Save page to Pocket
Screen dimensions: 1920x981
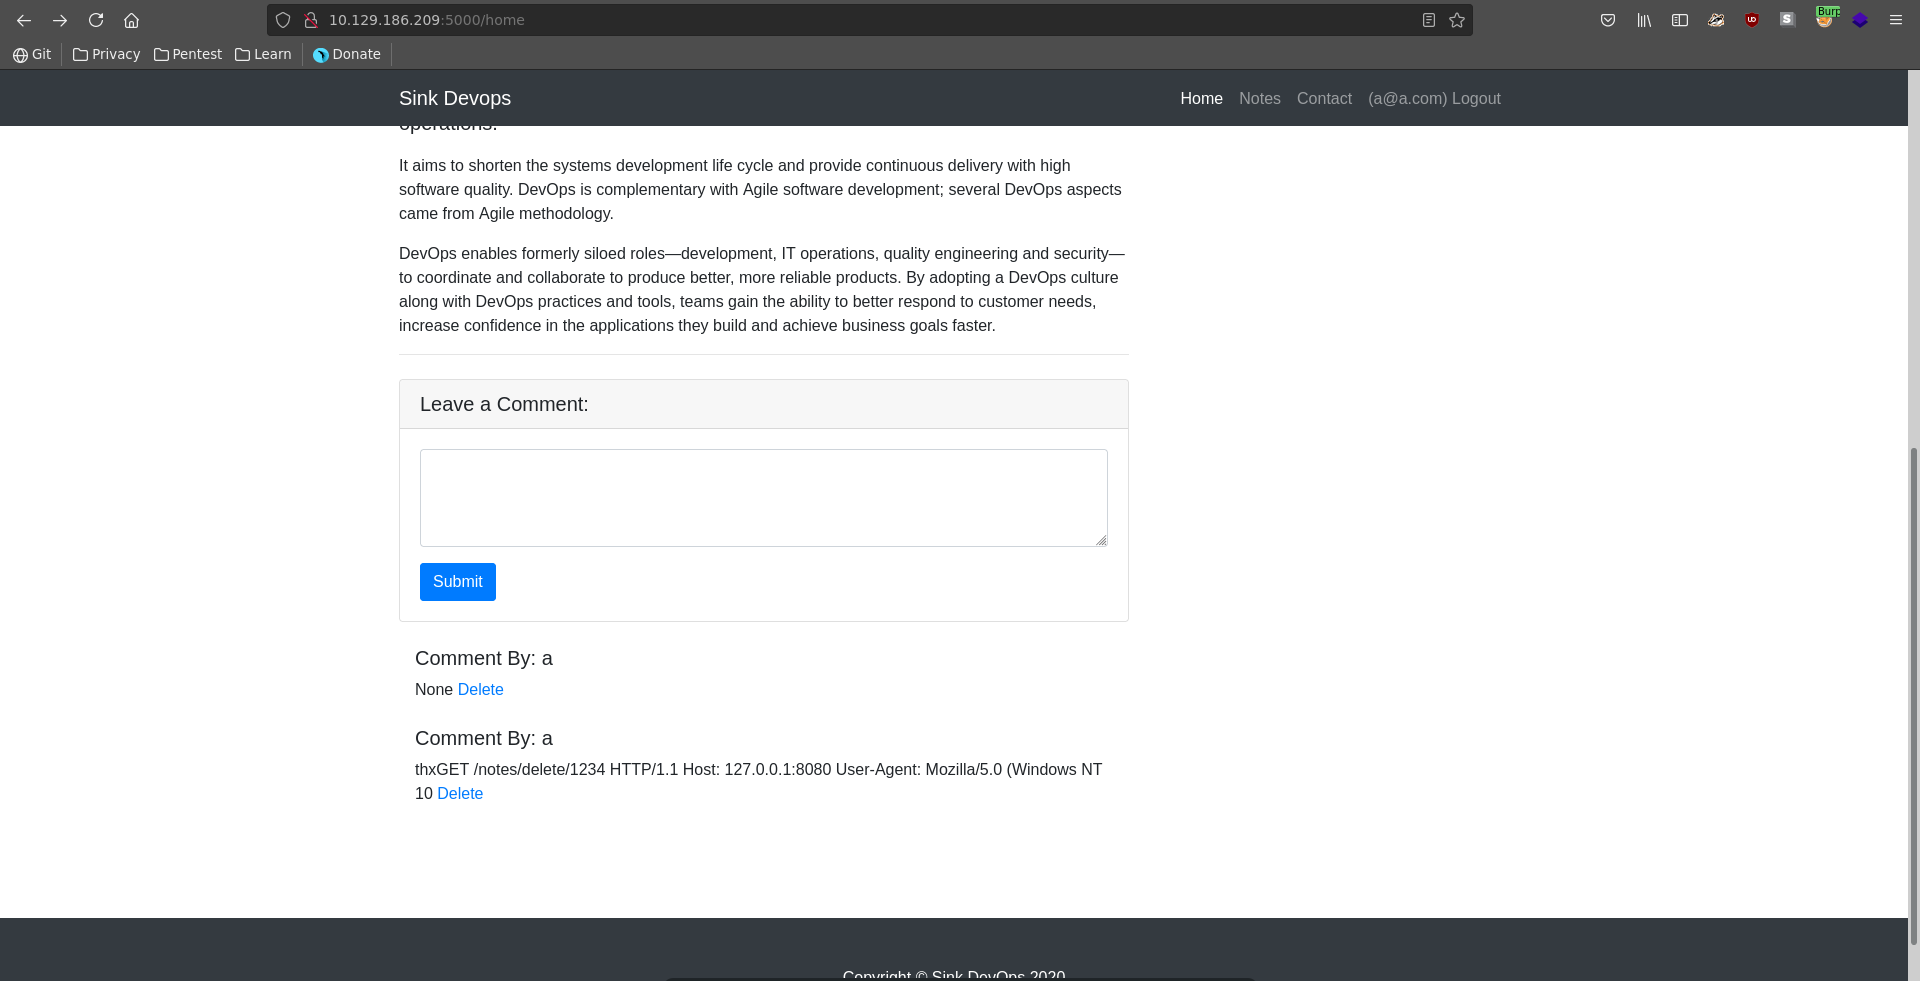1608,20
